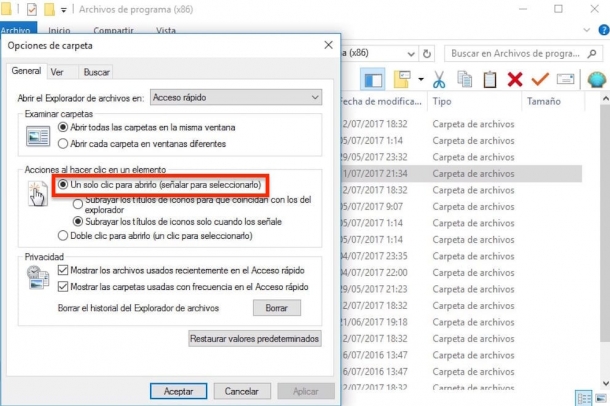The height and width of the screenshot is (406, 610).
Task: Switch to the General tab
Action: 26,71
